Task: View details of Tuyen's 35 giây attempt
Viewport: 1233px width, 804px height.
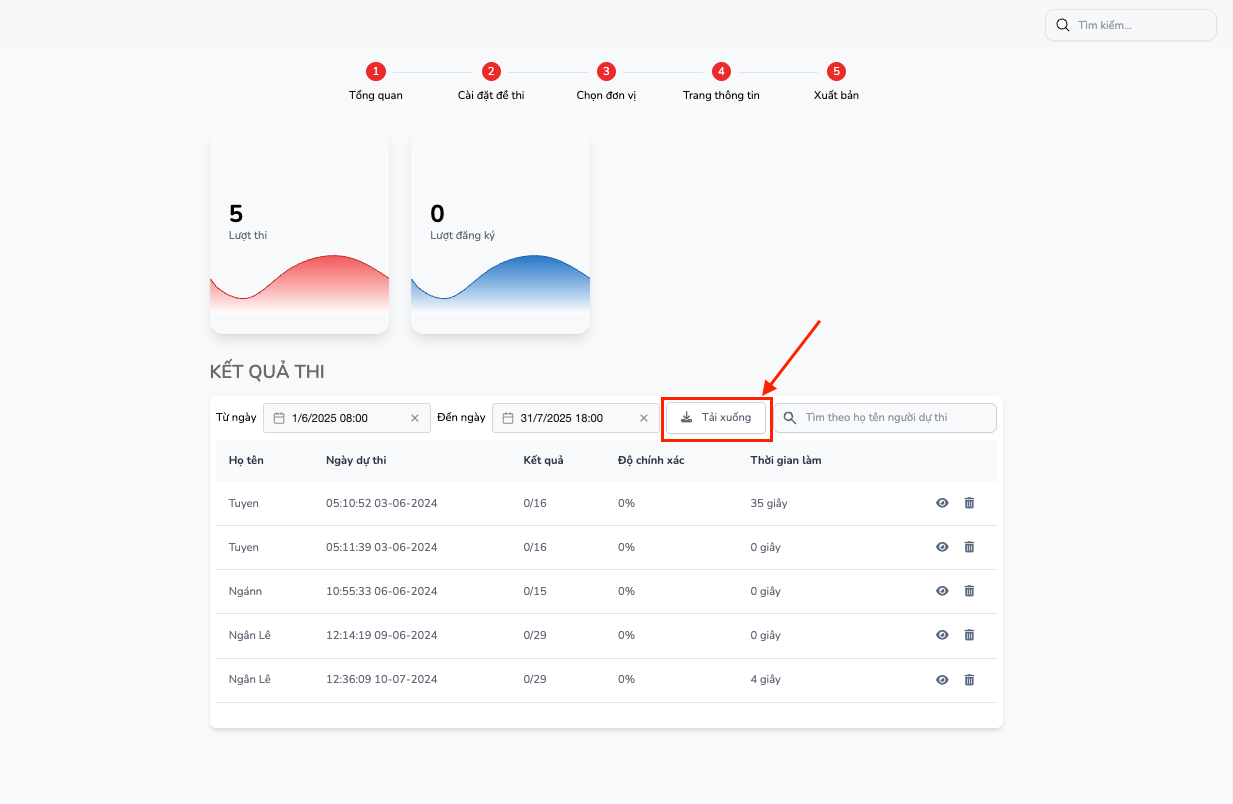Action: (x=942, y=503)
